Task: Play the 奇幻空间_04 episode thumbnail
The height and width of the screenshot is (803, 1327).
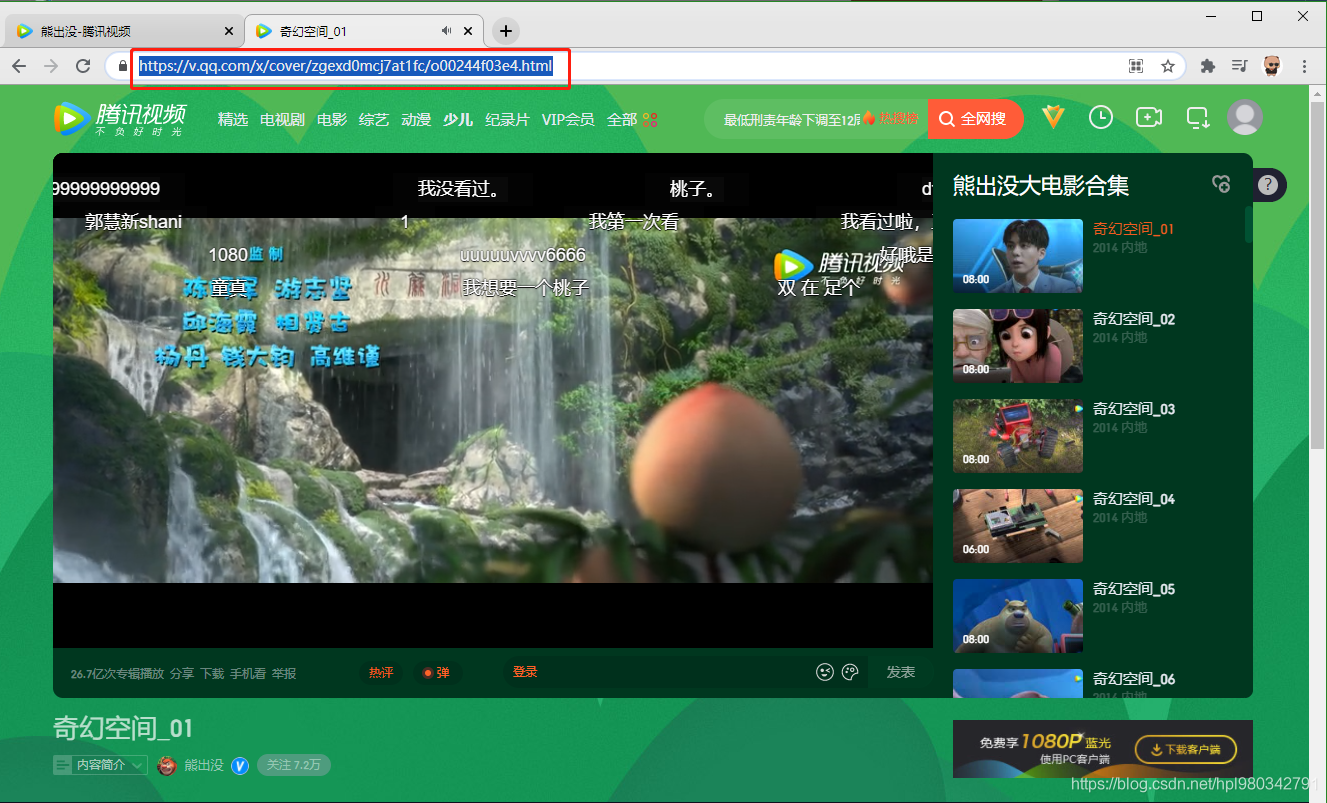Action: pyautogui.click(x=1018, y=525)
